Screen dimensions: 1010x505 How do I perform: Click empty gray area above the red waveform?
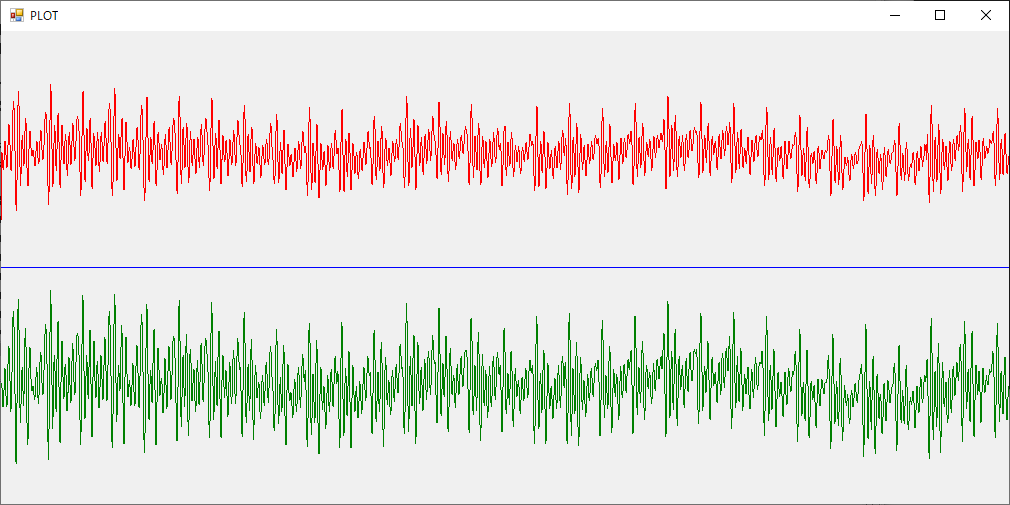tap(505, 55)
